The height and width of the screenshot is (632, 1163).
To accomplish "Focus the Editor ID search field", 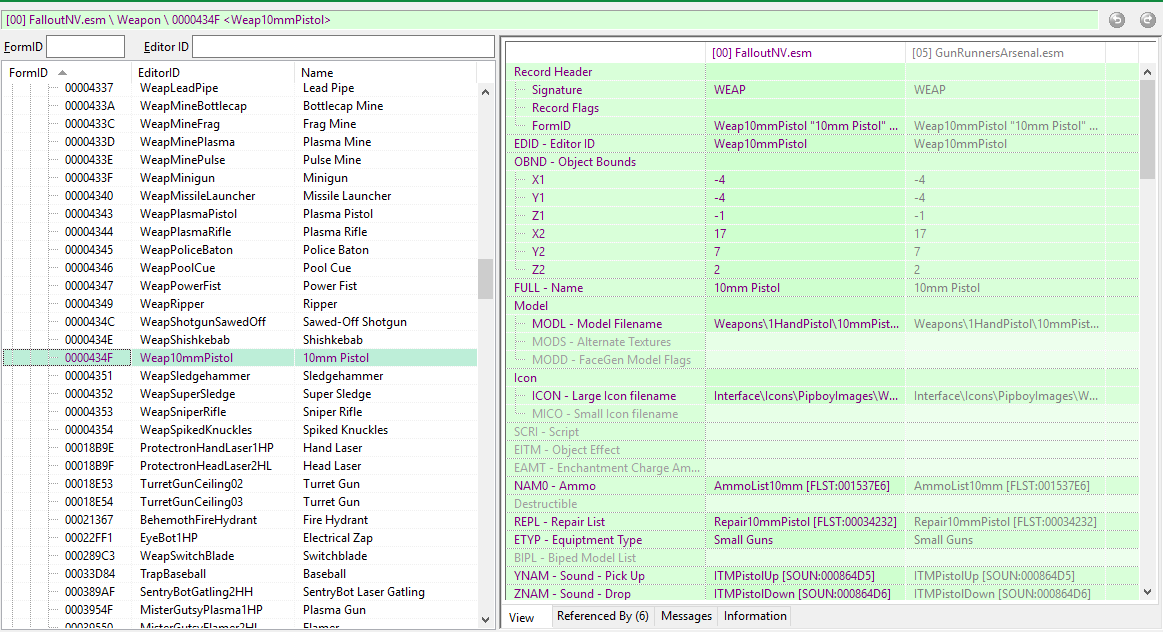I will (x=343, y=47).
